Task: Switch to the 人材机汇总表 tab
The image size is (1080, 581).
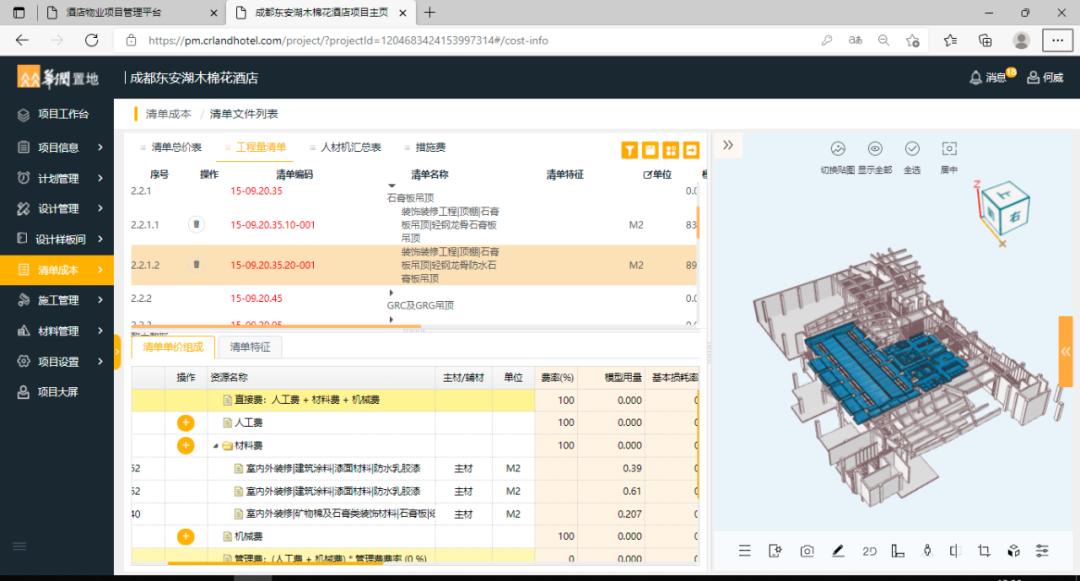Action: click(x=348, y=146)
